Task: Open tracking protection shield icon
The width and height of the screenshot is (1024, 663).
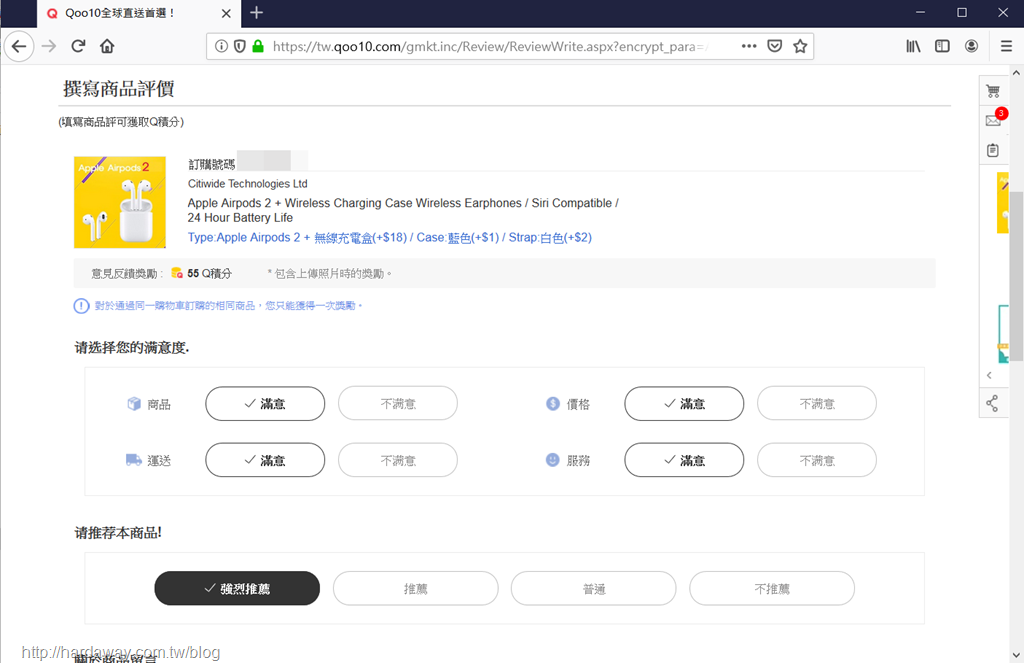Action: [240, 46]
